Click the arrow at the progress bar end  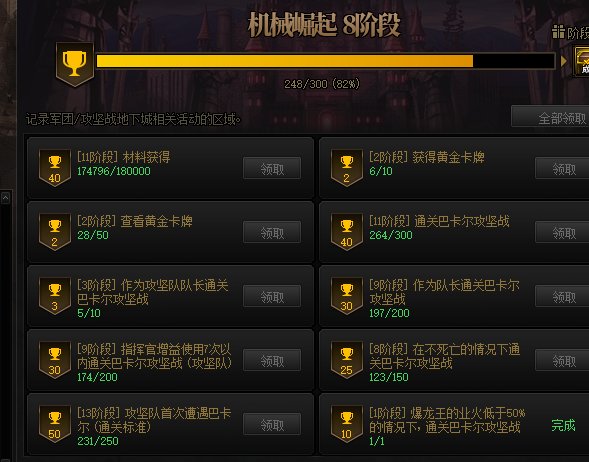coord(563,61)
